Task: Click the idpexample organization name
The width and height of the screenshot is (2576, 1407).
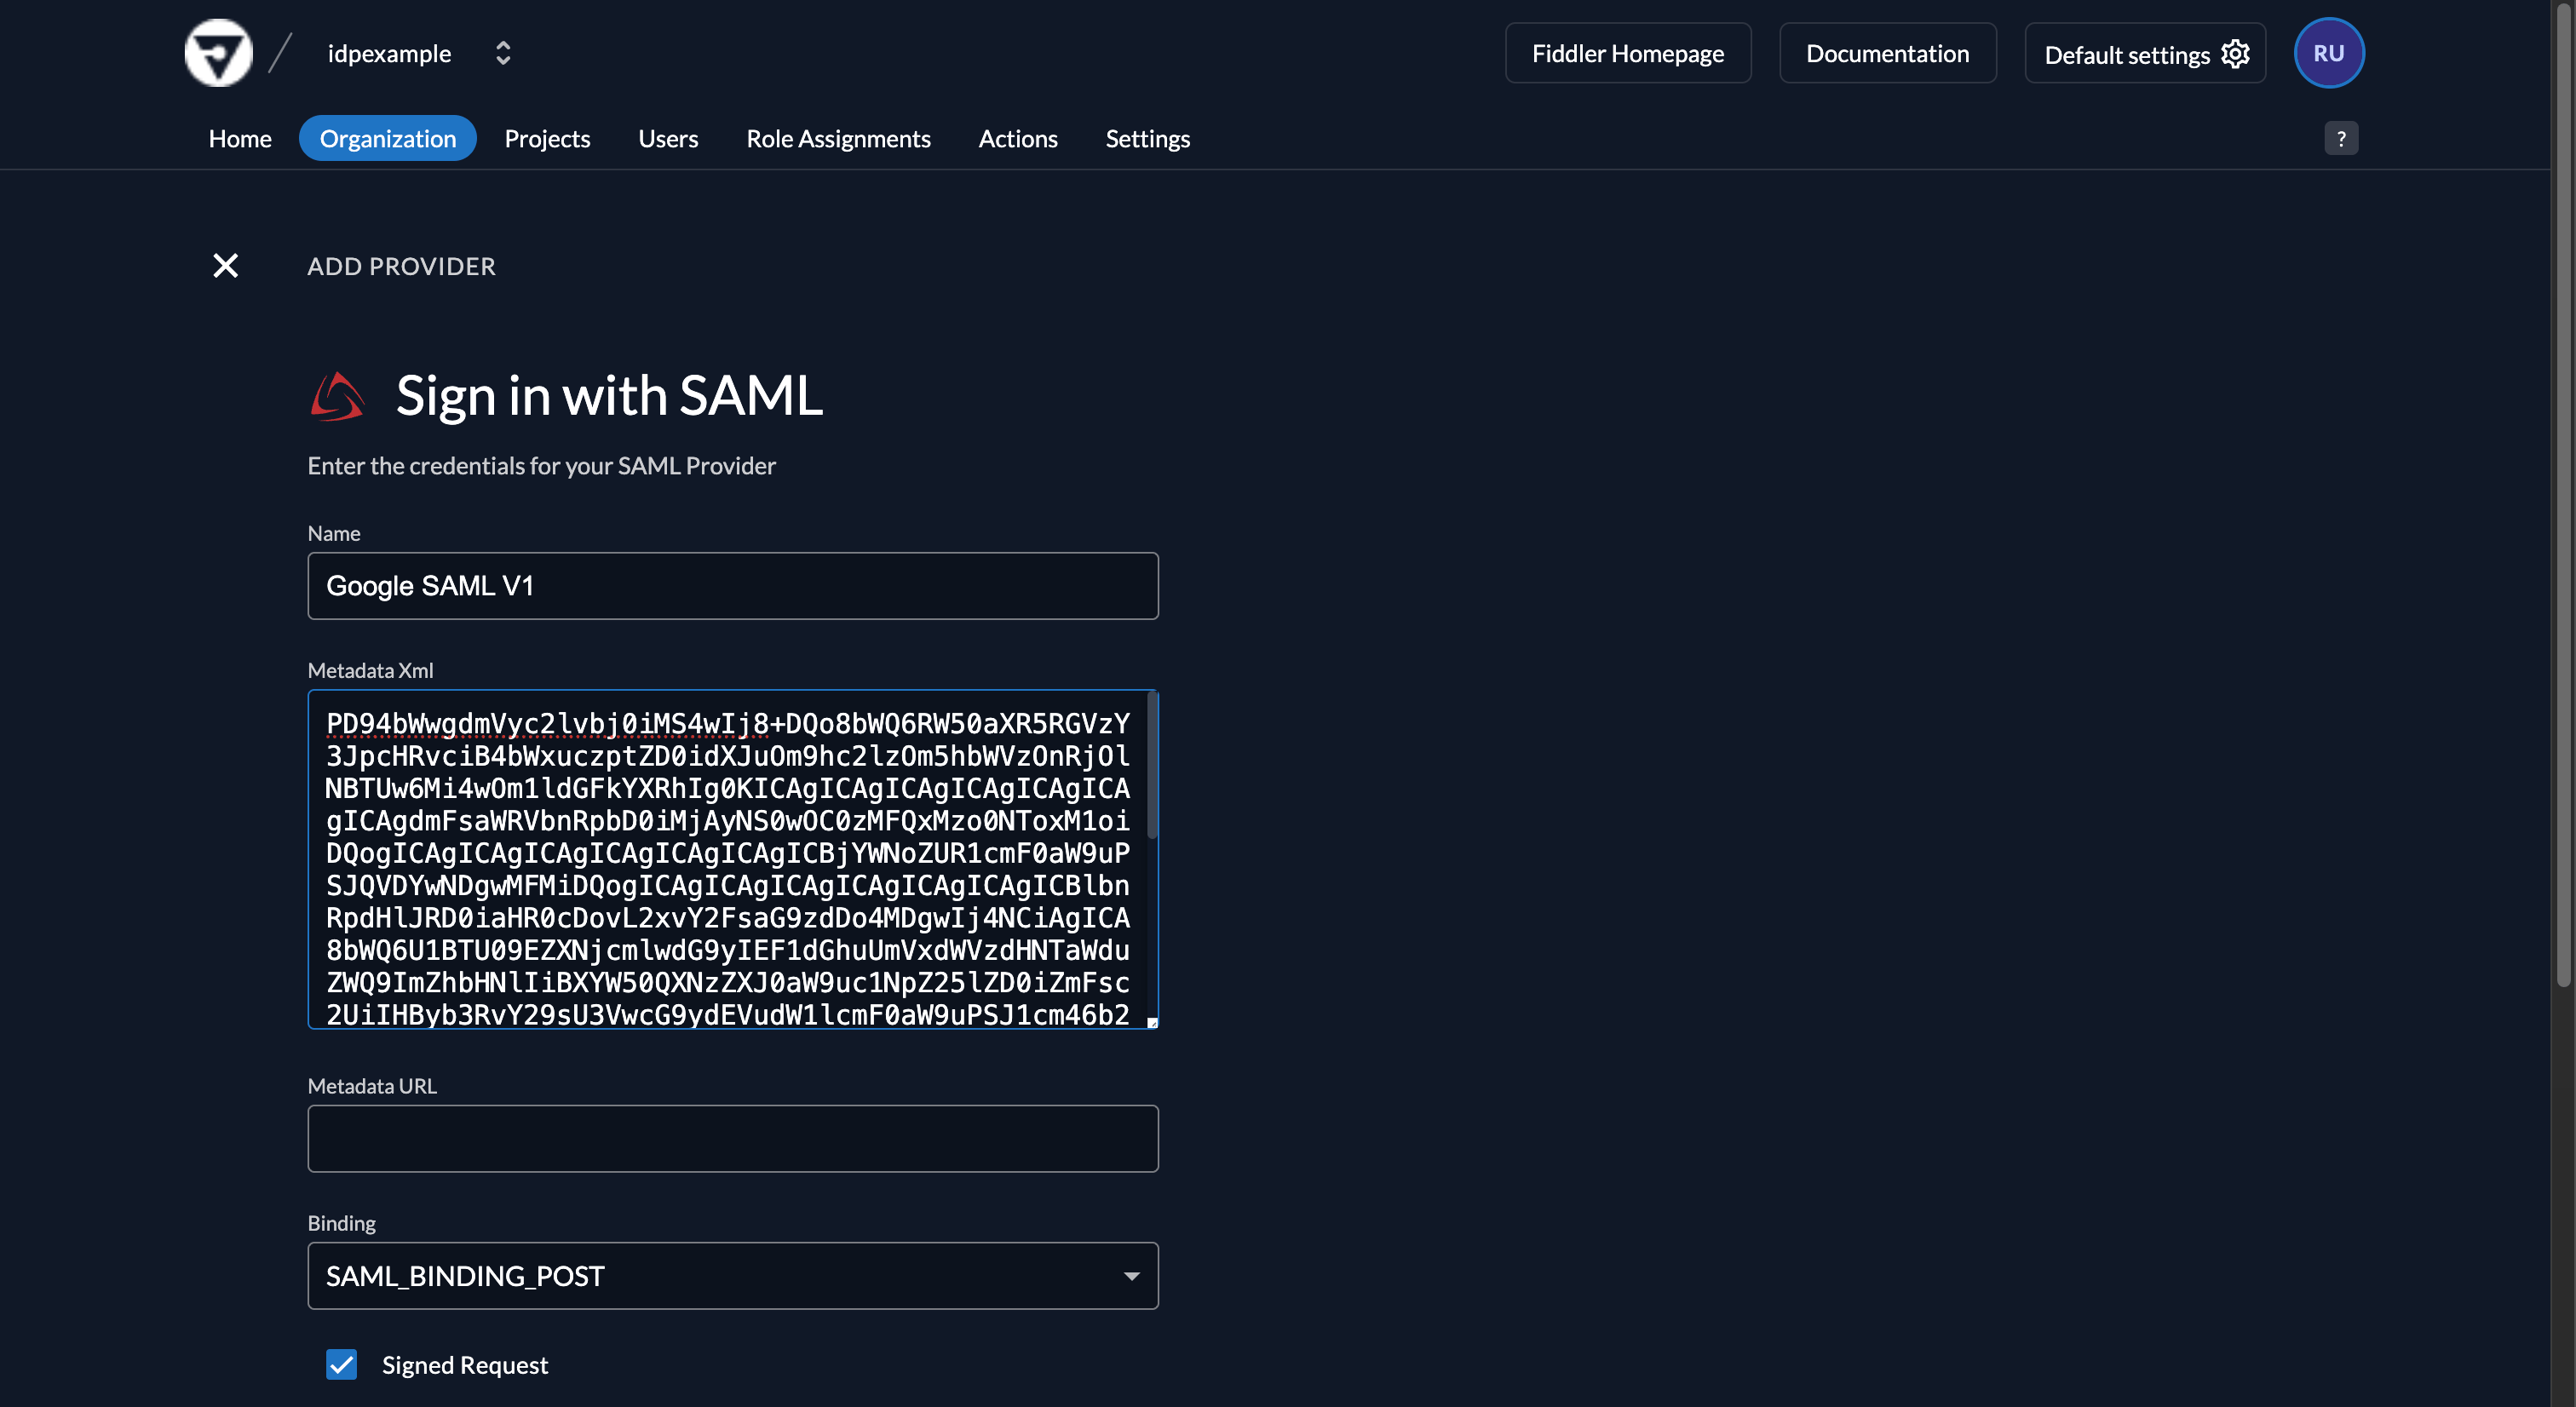Action: 389,53
